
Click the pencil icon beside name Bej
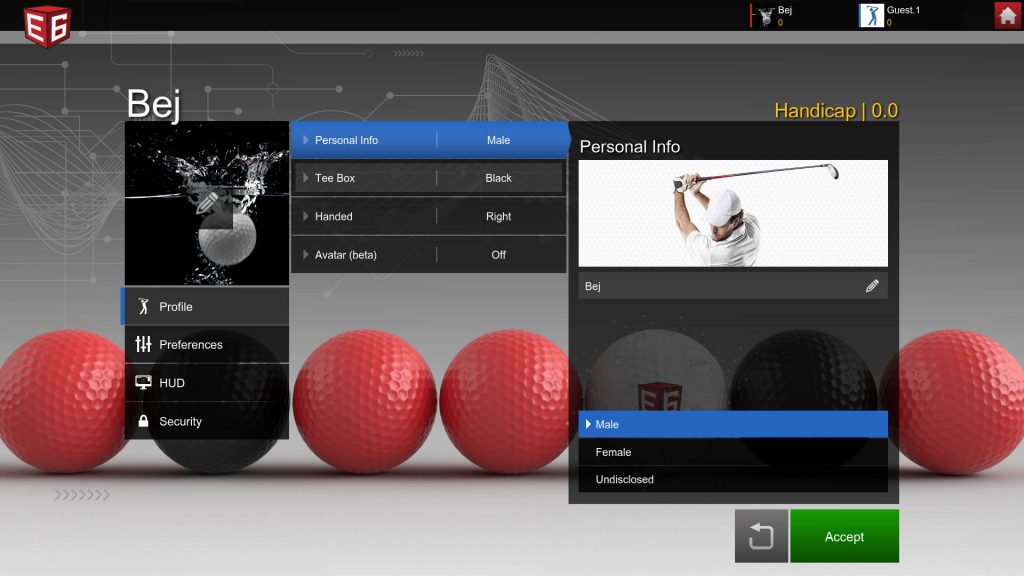(872, 286)
